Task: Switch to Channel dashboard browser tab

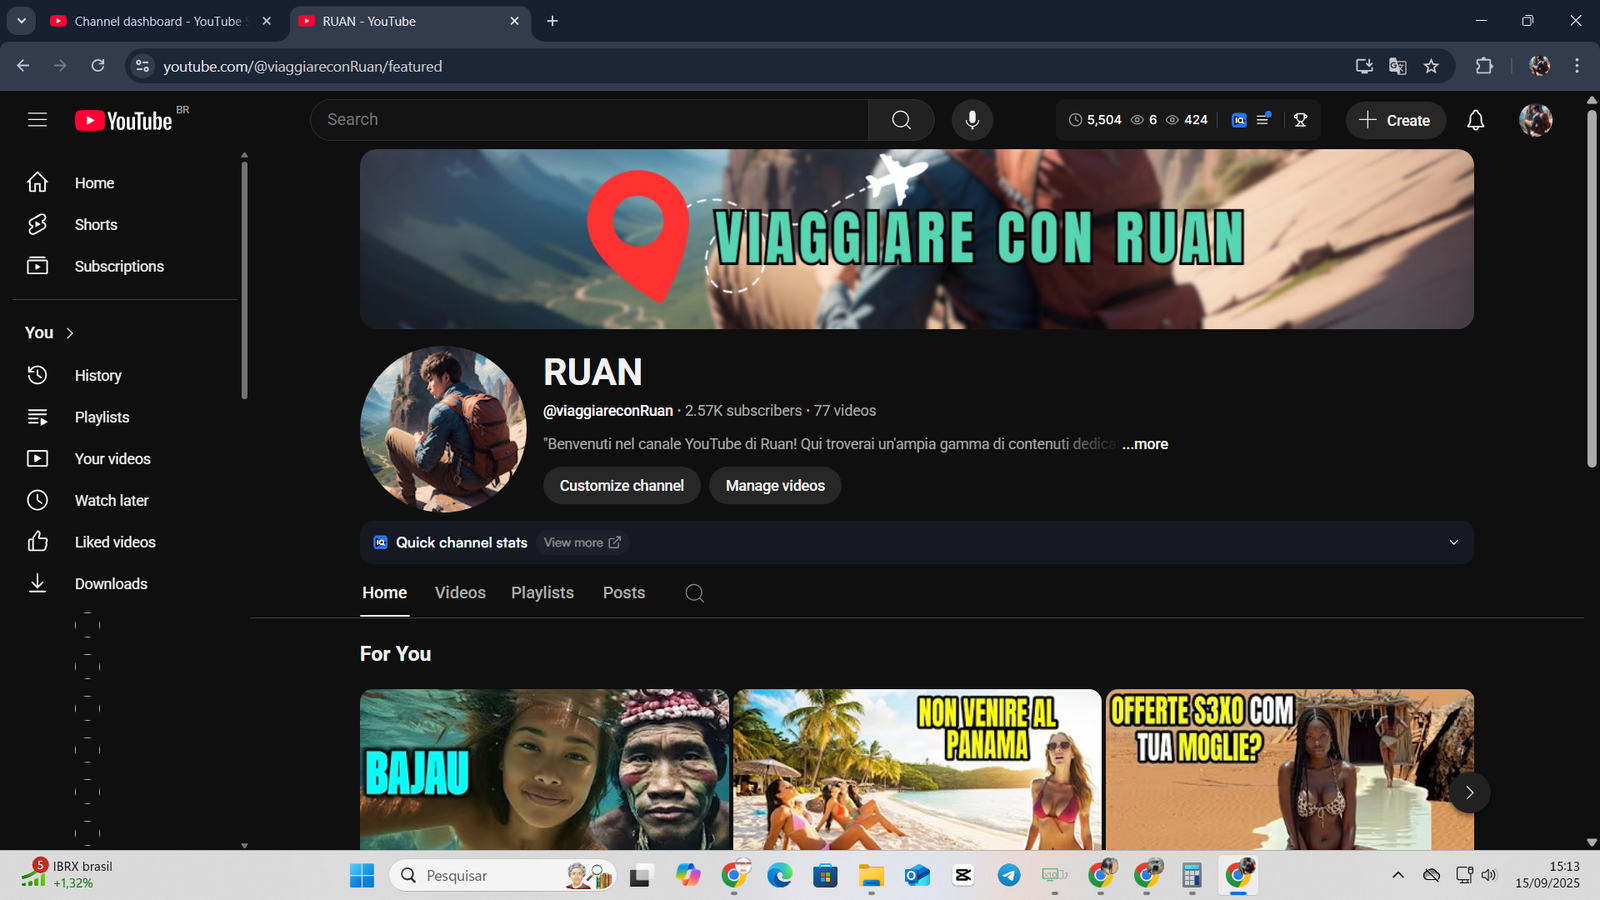Action: (162, 21)
